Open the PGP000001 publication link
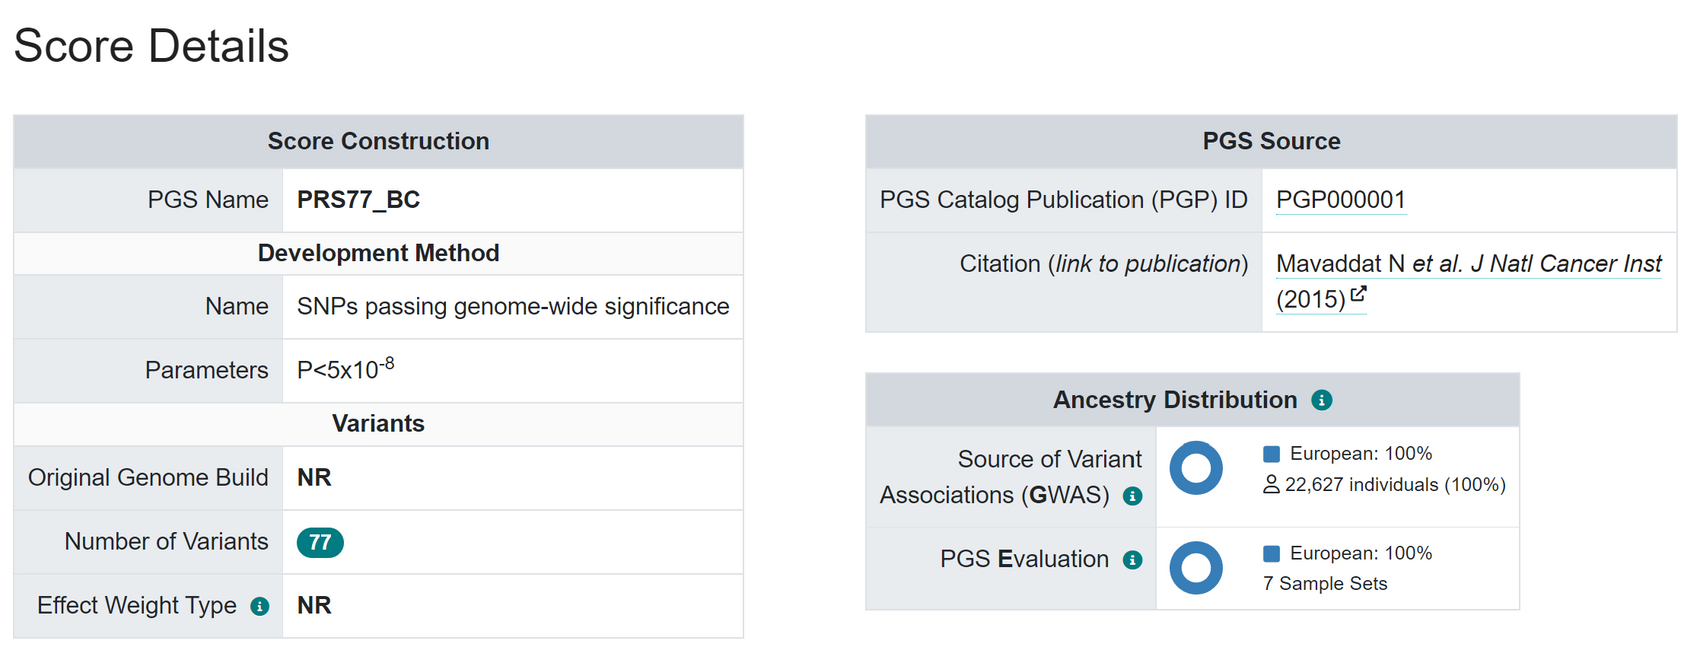This screenshot has height=667, width=1700. coord(1341,199)
